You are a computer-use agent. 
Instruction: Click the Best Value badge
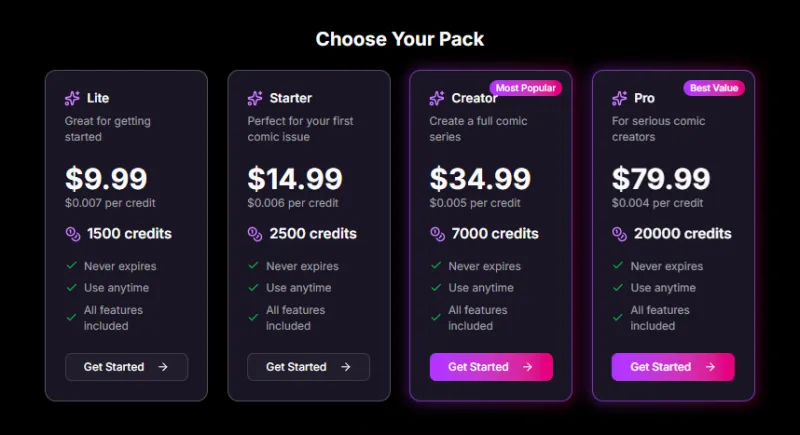click(714, 88)
